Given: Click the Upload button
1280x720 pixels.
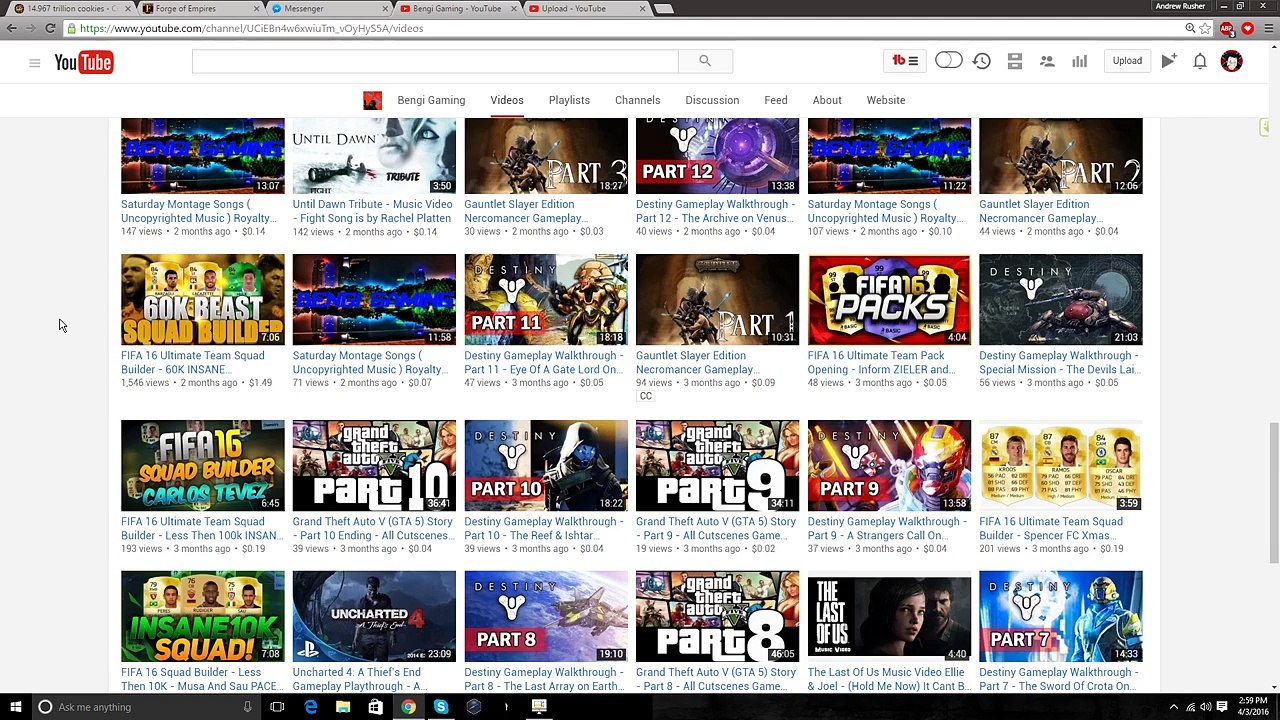Looking at the screenshot, I should (1127, 61).
